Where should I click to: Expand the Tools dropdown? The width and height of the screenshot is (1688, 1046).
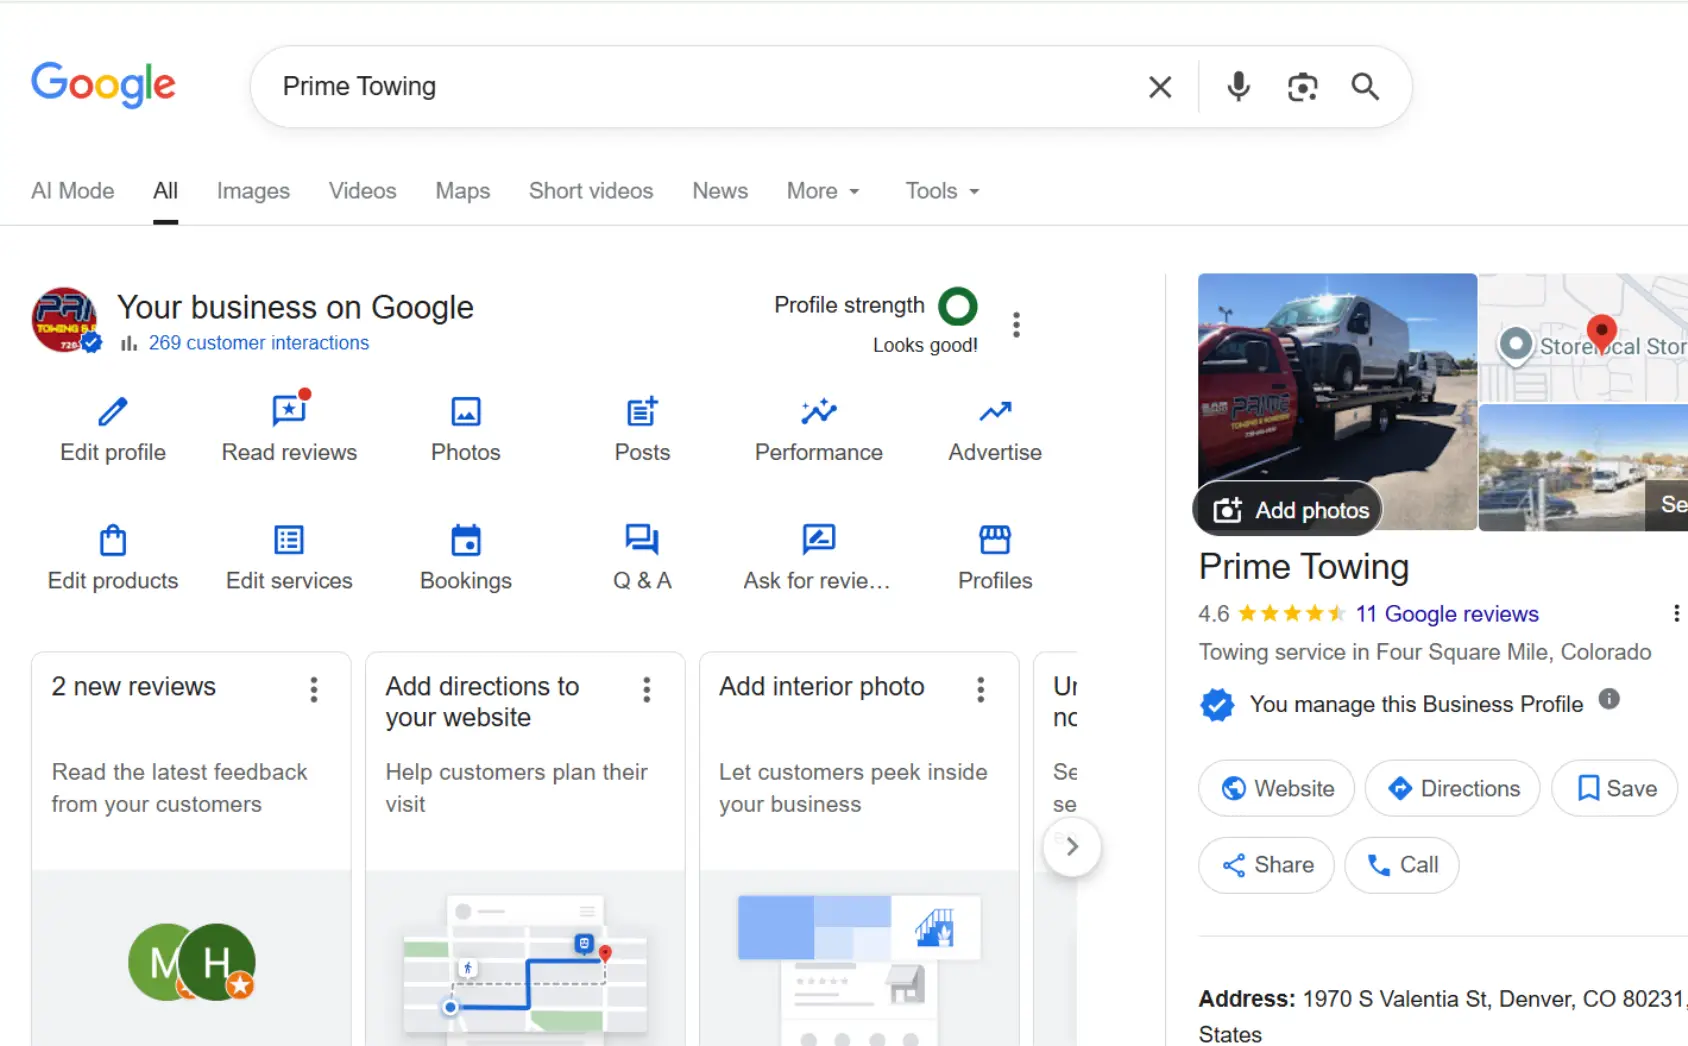click(942, 191)
